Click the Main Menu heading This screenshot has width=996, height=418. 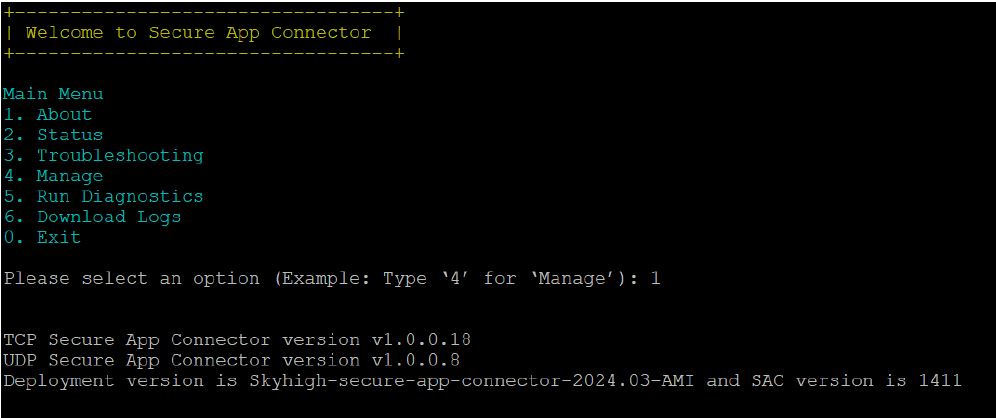pyautogui.click(x=53, y=94)
